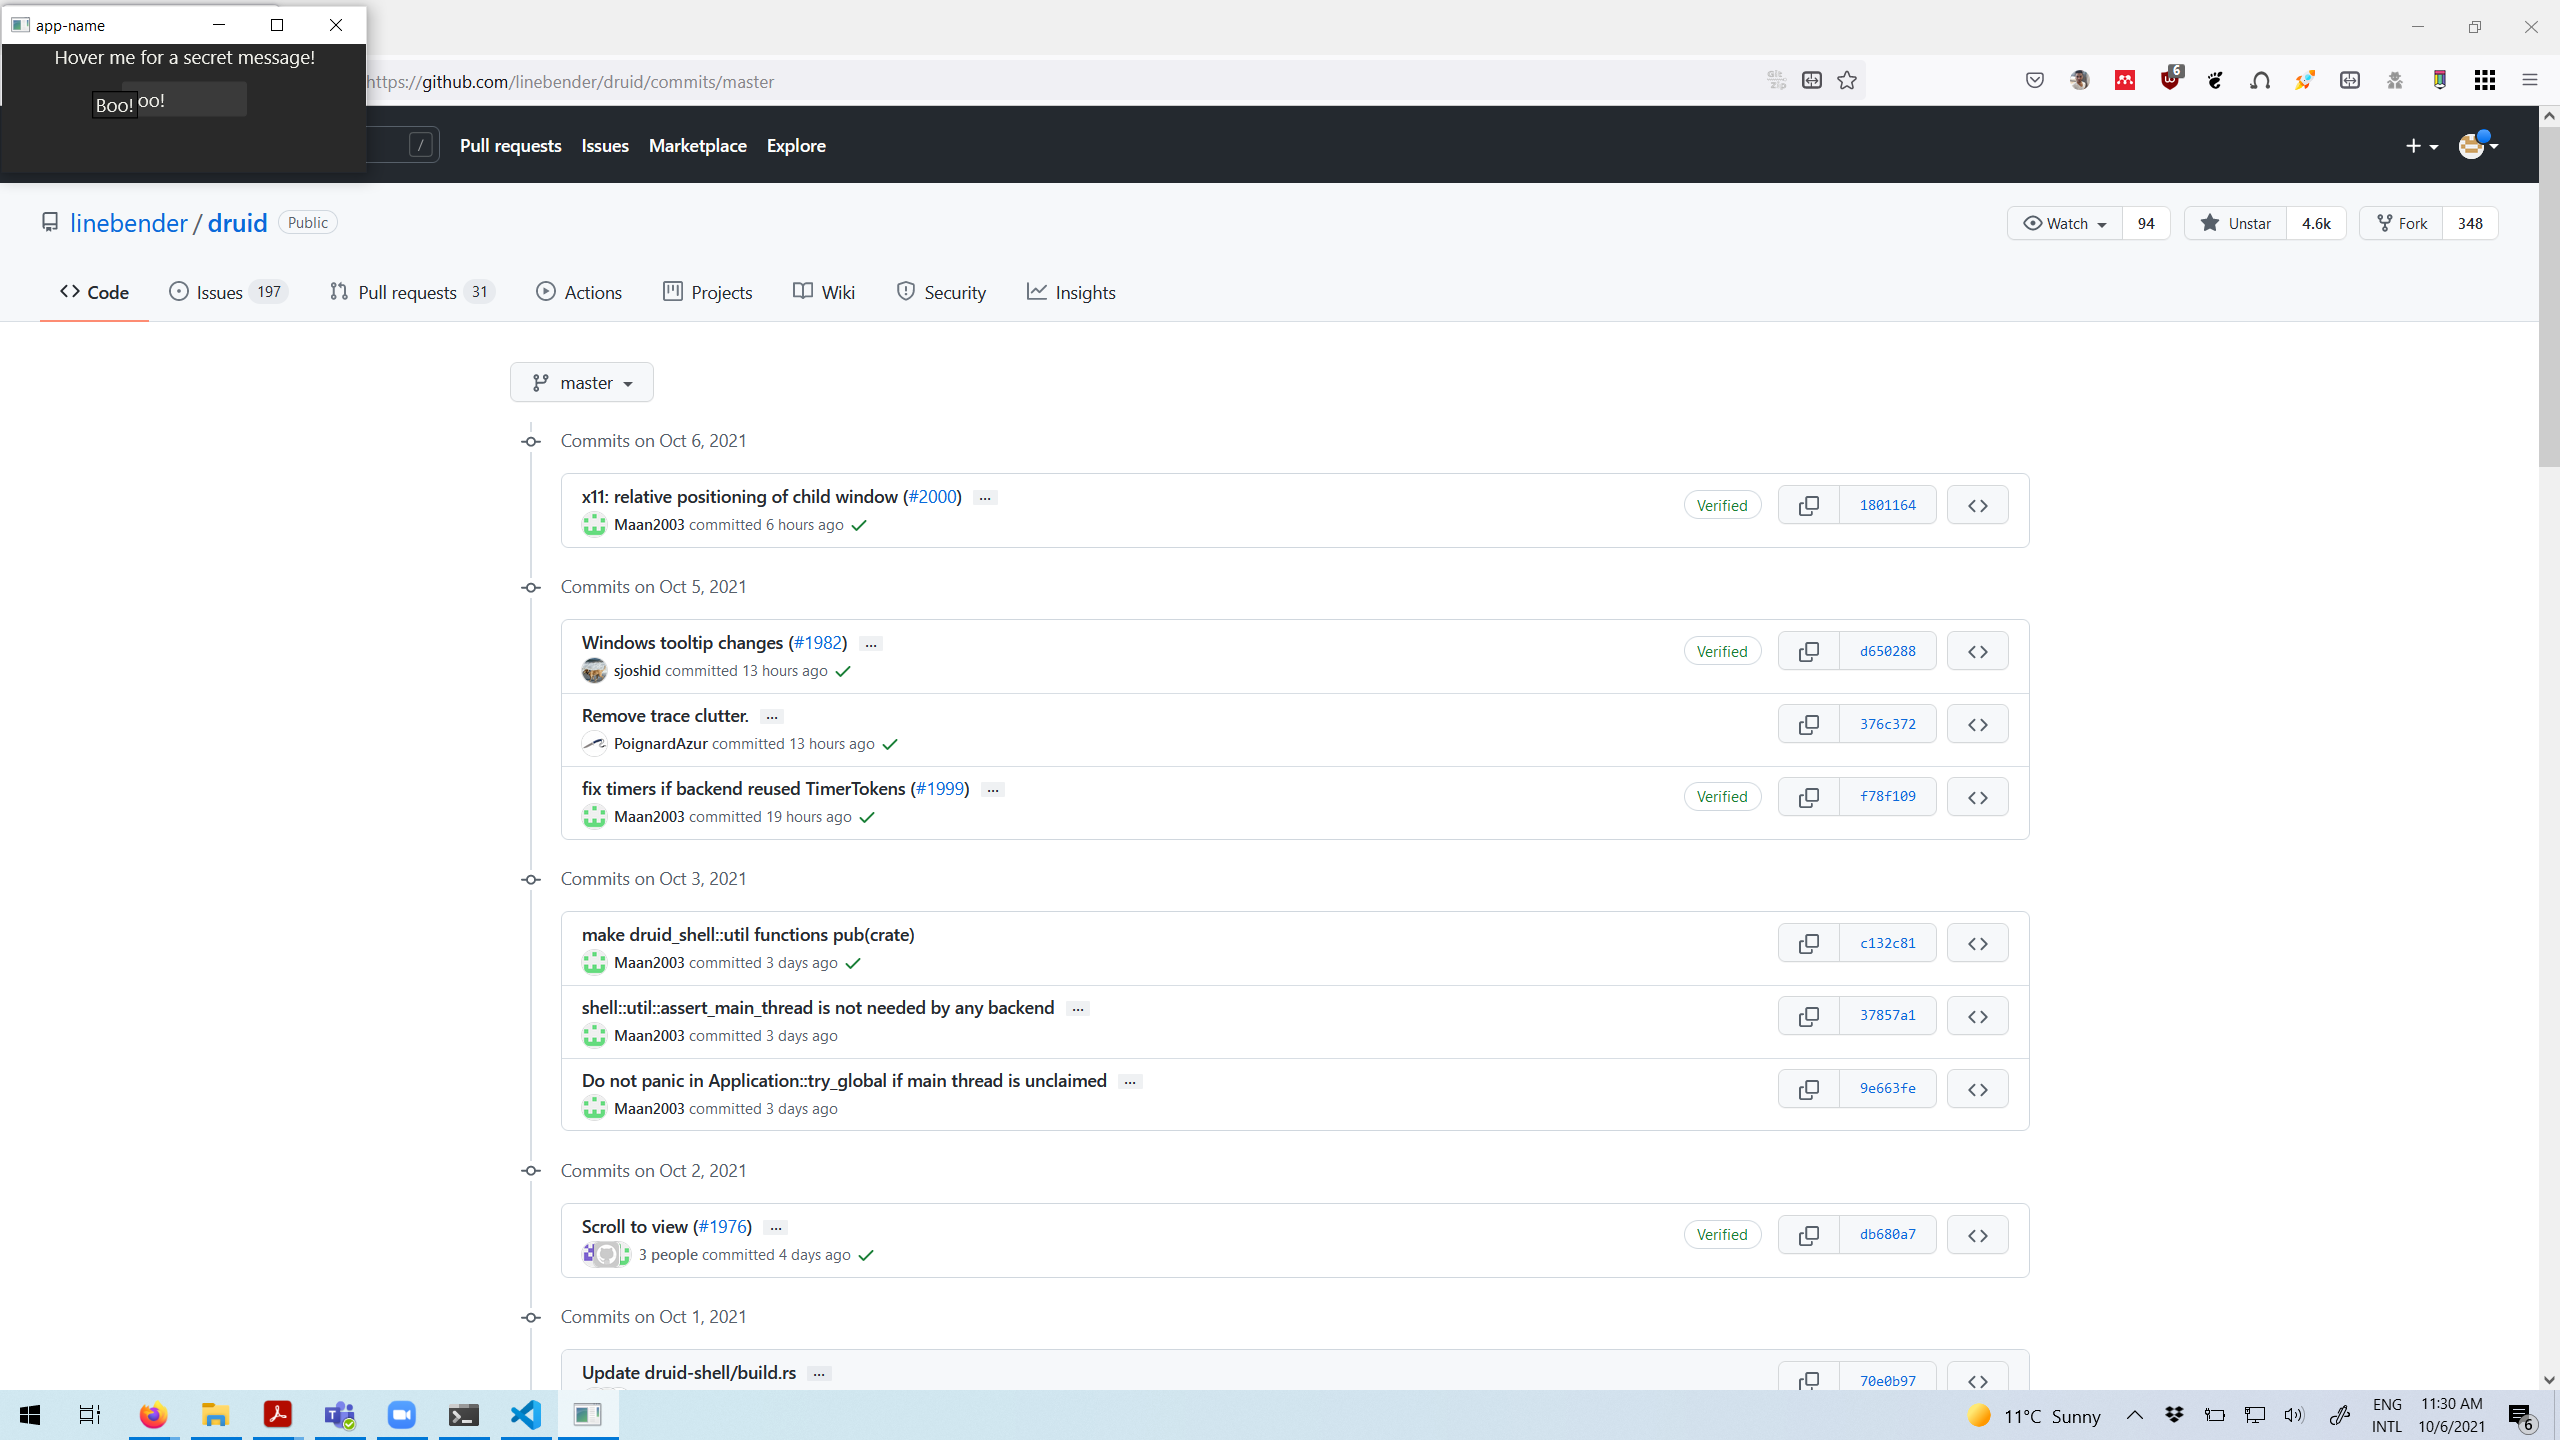
Task: Click inside the browser address bar
Action: click(x=1000, y=81)
